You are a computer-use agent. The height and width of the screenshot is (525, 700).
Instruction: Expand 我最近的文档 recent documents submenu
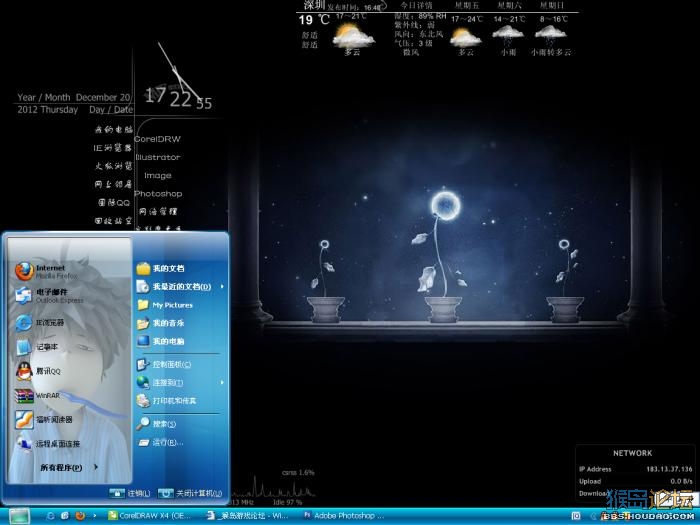pyautogui.click(x=180, y=287)
